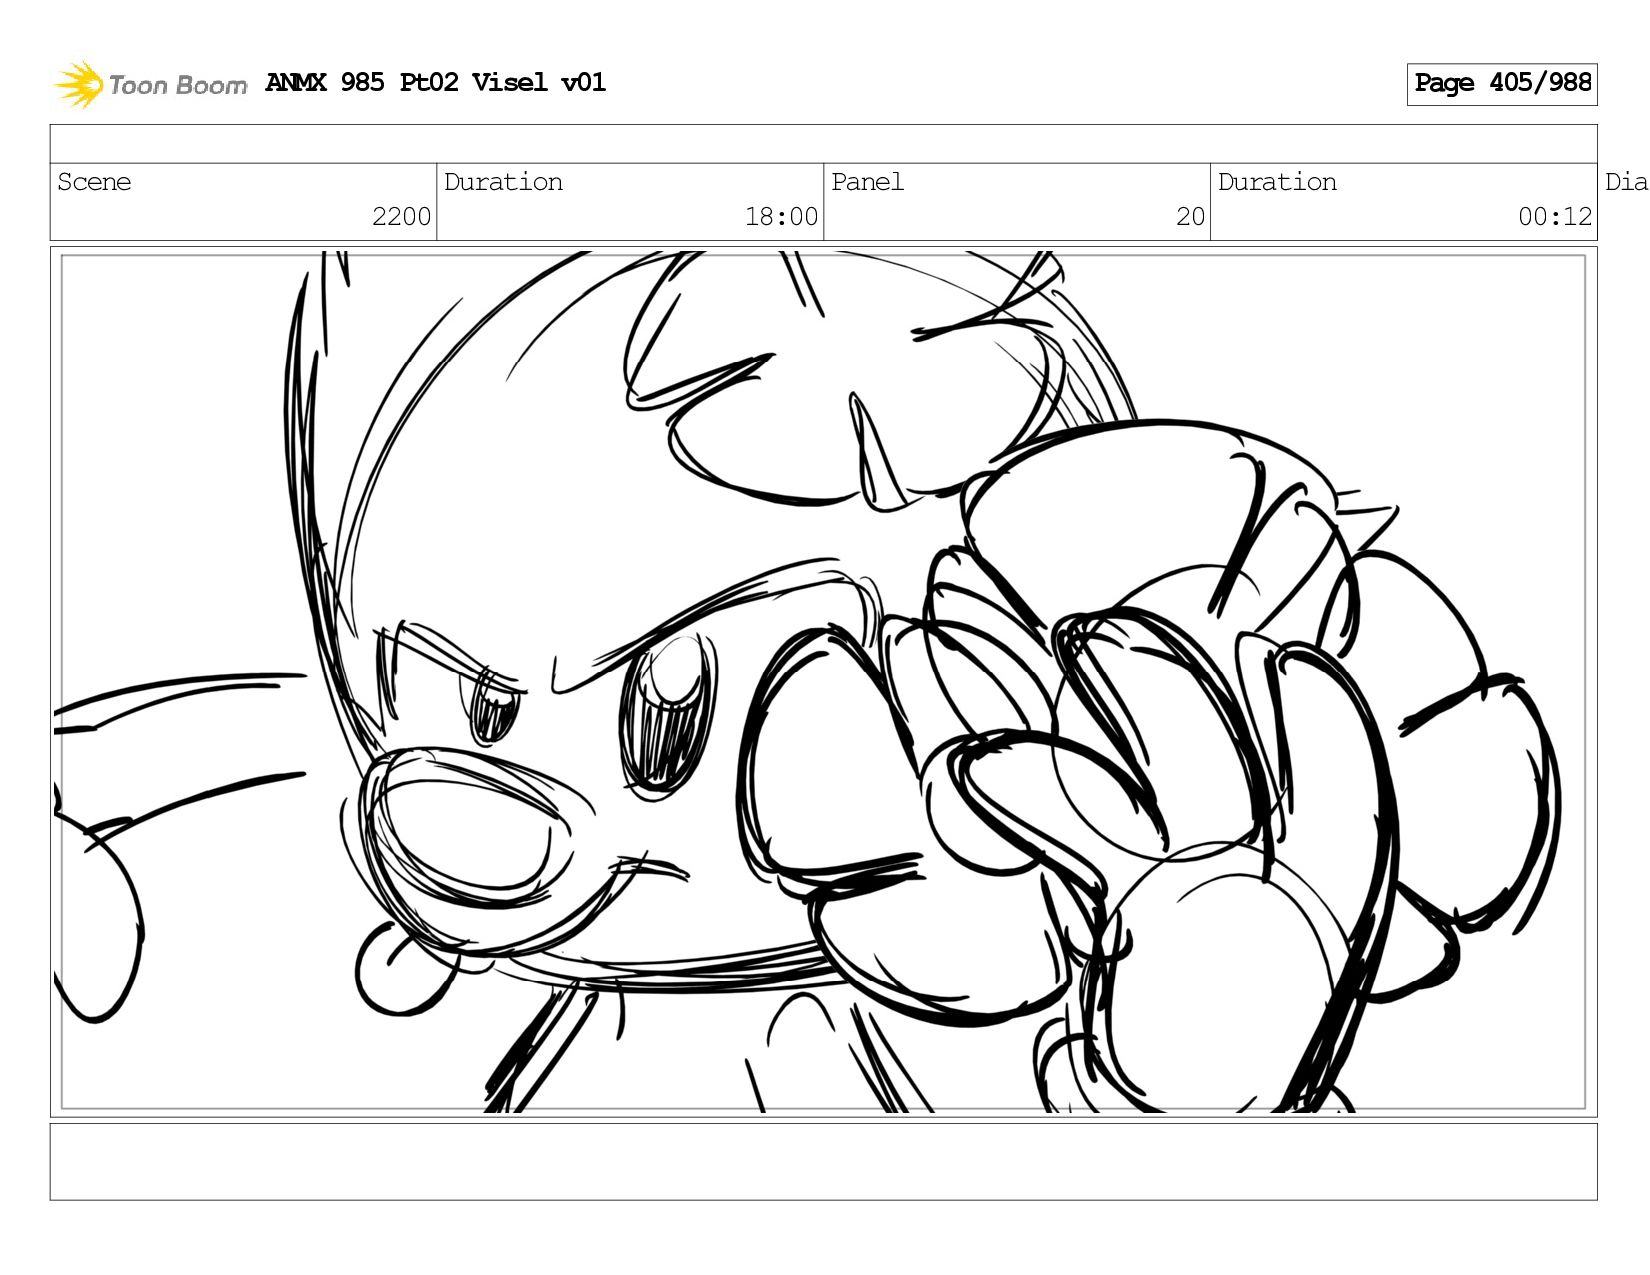Select the panel duration value '00:12'
The height and width of the screenshot is (1275, 1650).
(1555, 217)
